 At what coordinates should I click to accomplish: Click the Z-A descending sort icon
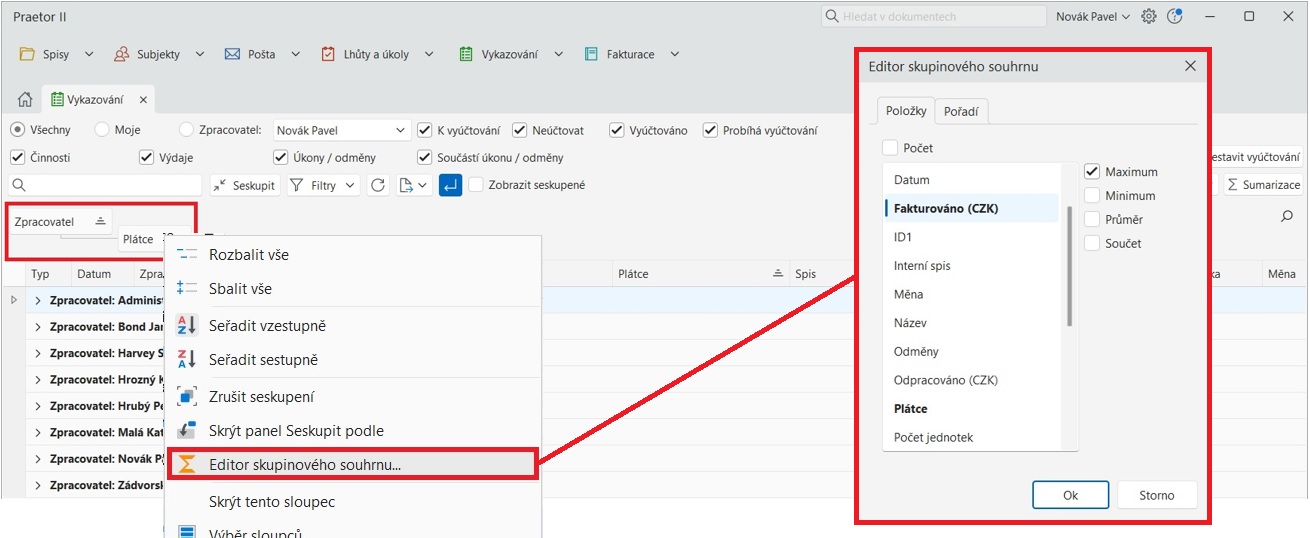(187, 359)
